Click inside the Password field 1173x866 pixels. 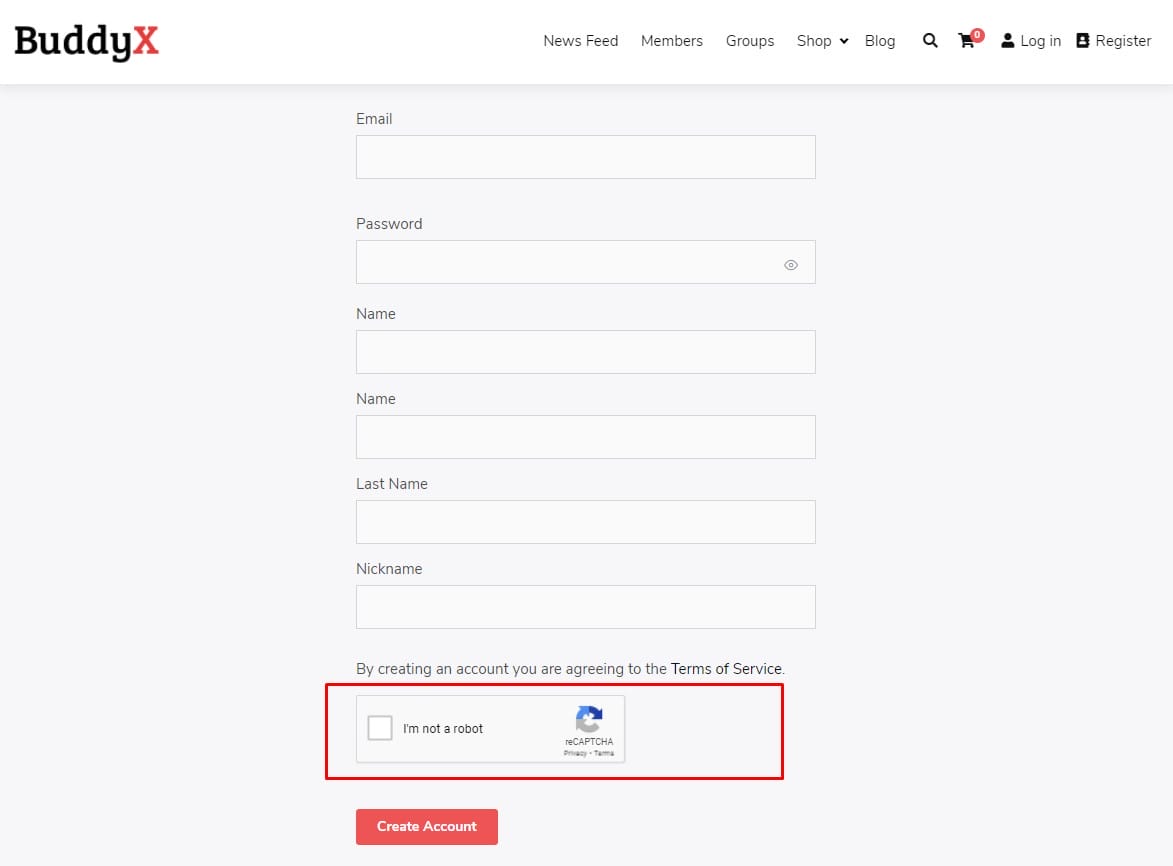pos(565,262)
